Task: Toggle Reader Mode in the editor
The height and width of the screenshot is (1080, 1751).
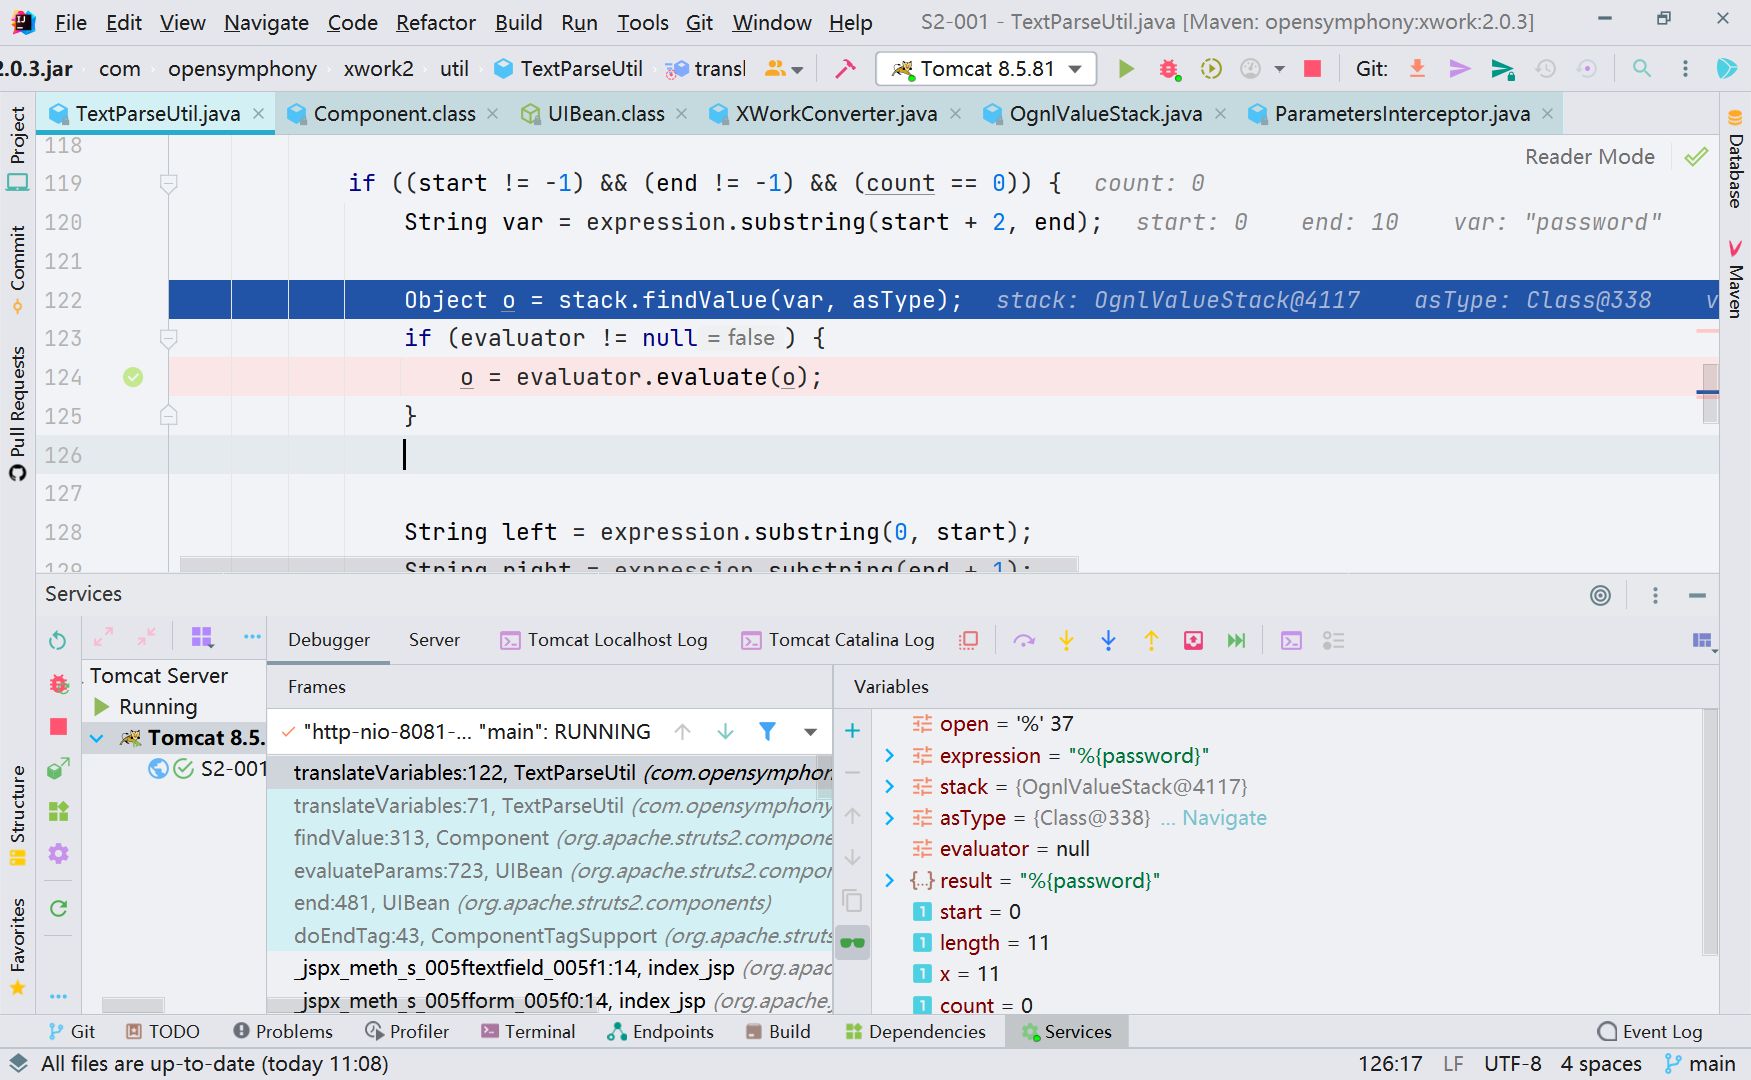Action: 1589,157
